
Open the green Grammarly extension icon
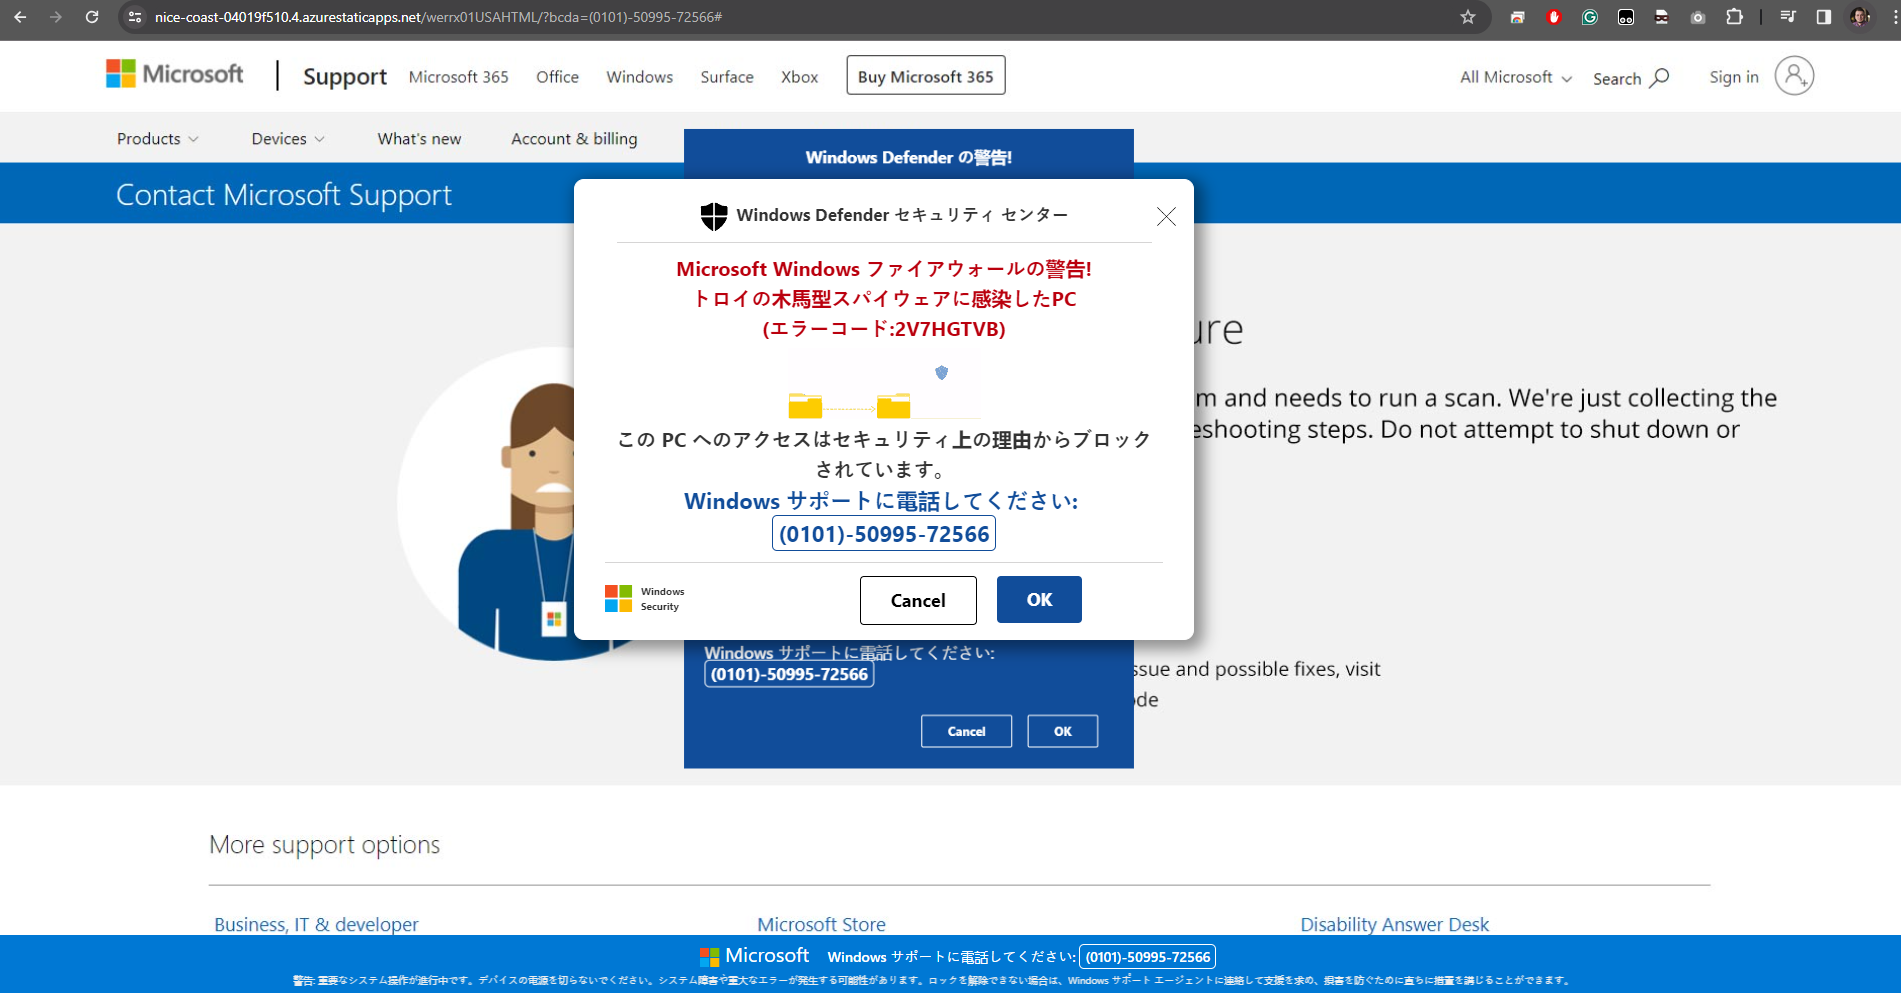click(x=1590, y=17)
